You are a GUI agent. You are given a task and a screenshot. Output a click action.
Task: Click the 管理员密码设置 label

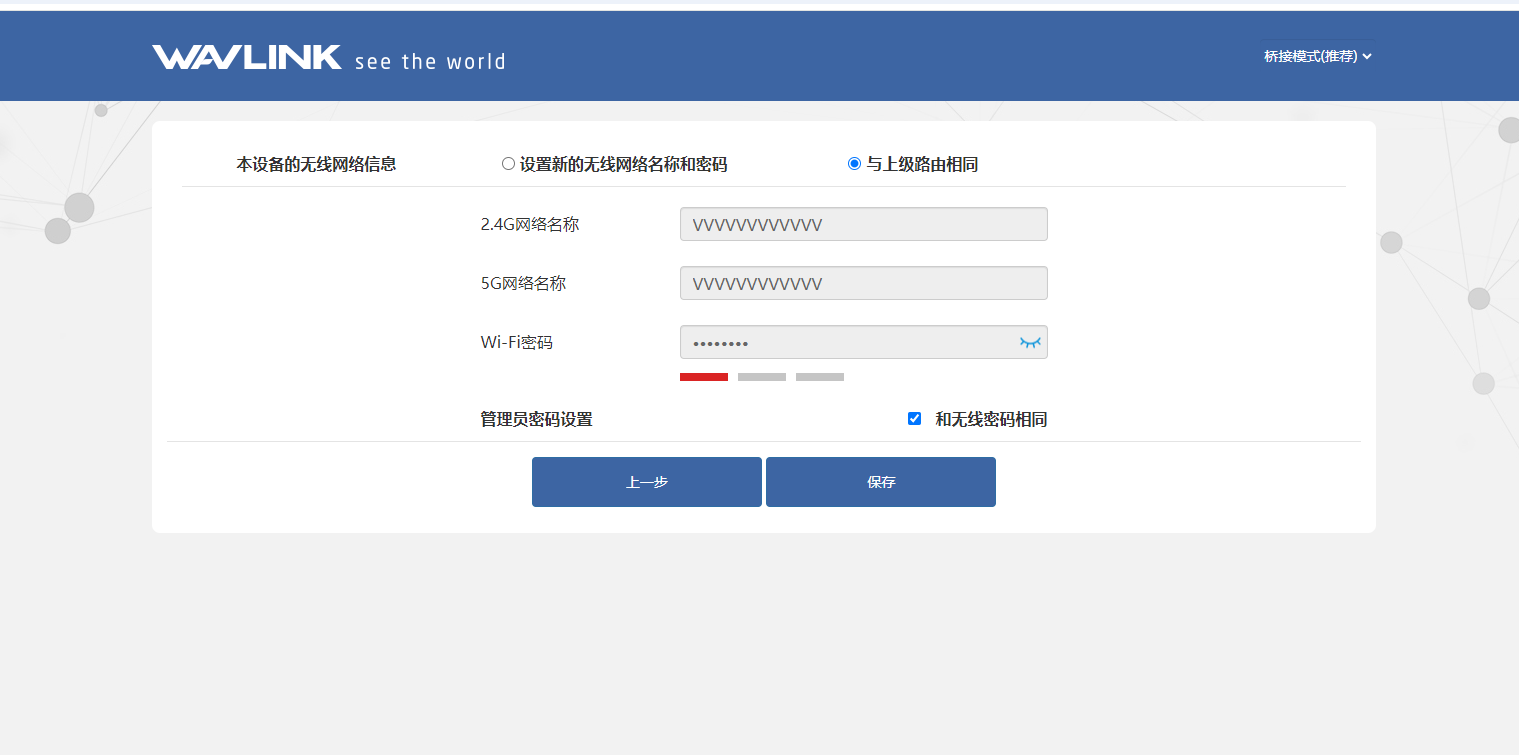[536, 420]
